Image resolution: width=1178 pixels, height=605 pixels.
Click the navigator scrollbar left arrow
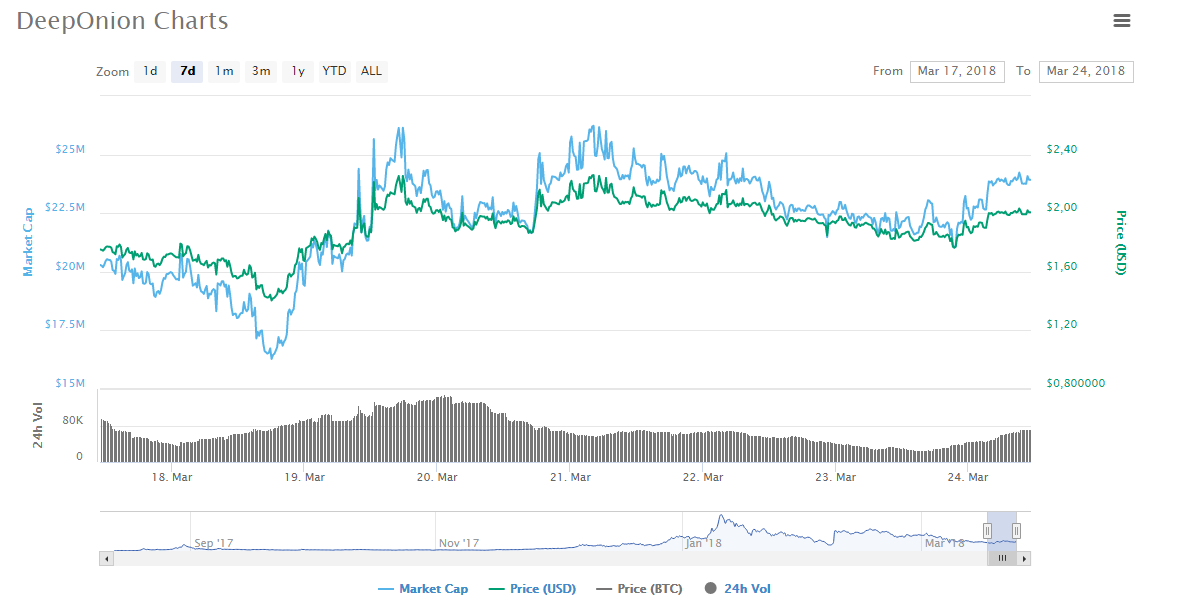107,558
